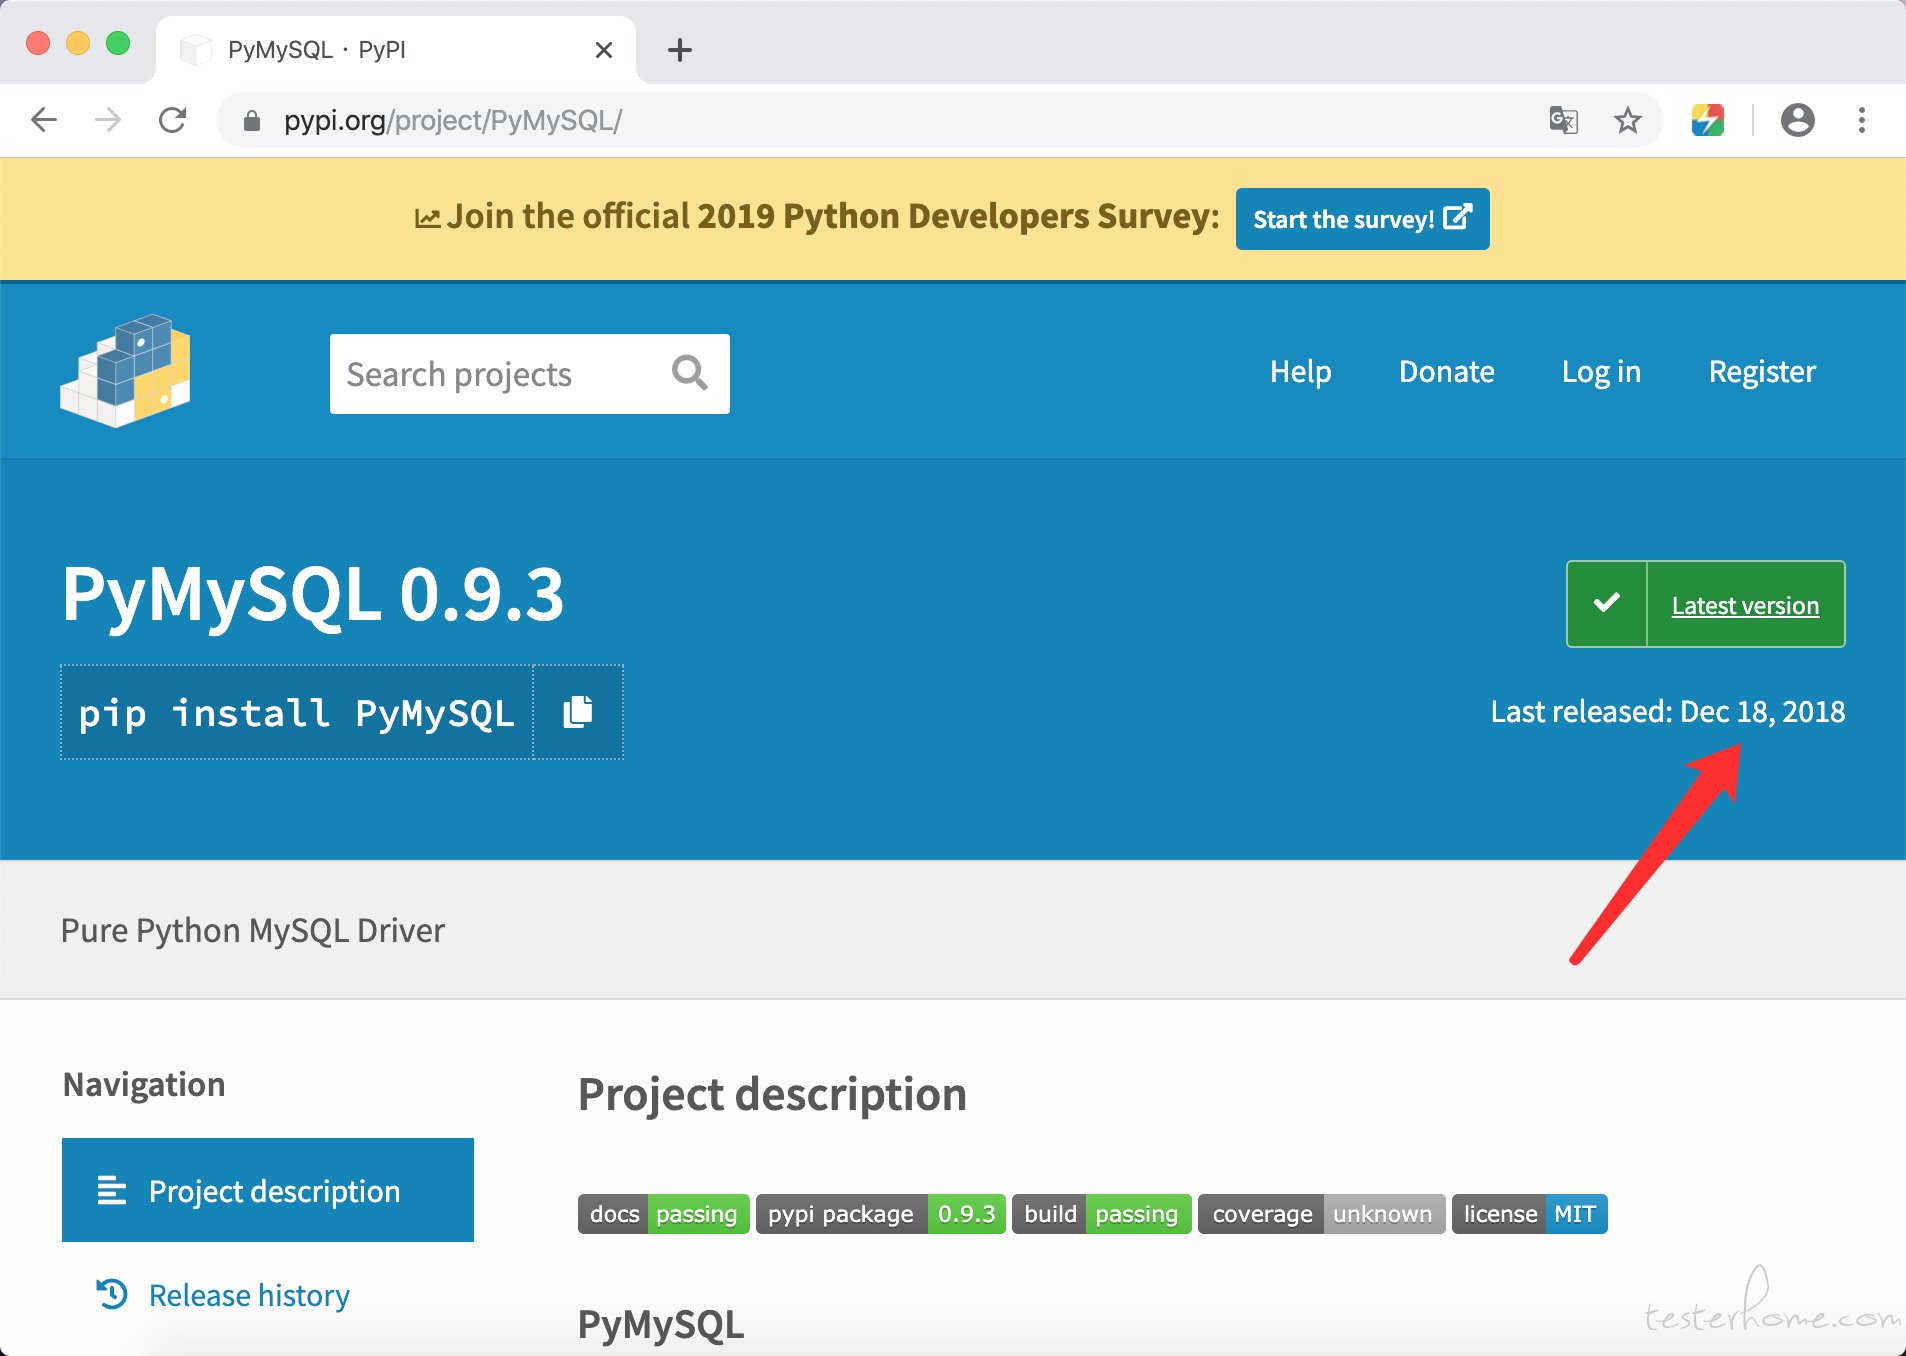Click the Latest version link

1745,605
